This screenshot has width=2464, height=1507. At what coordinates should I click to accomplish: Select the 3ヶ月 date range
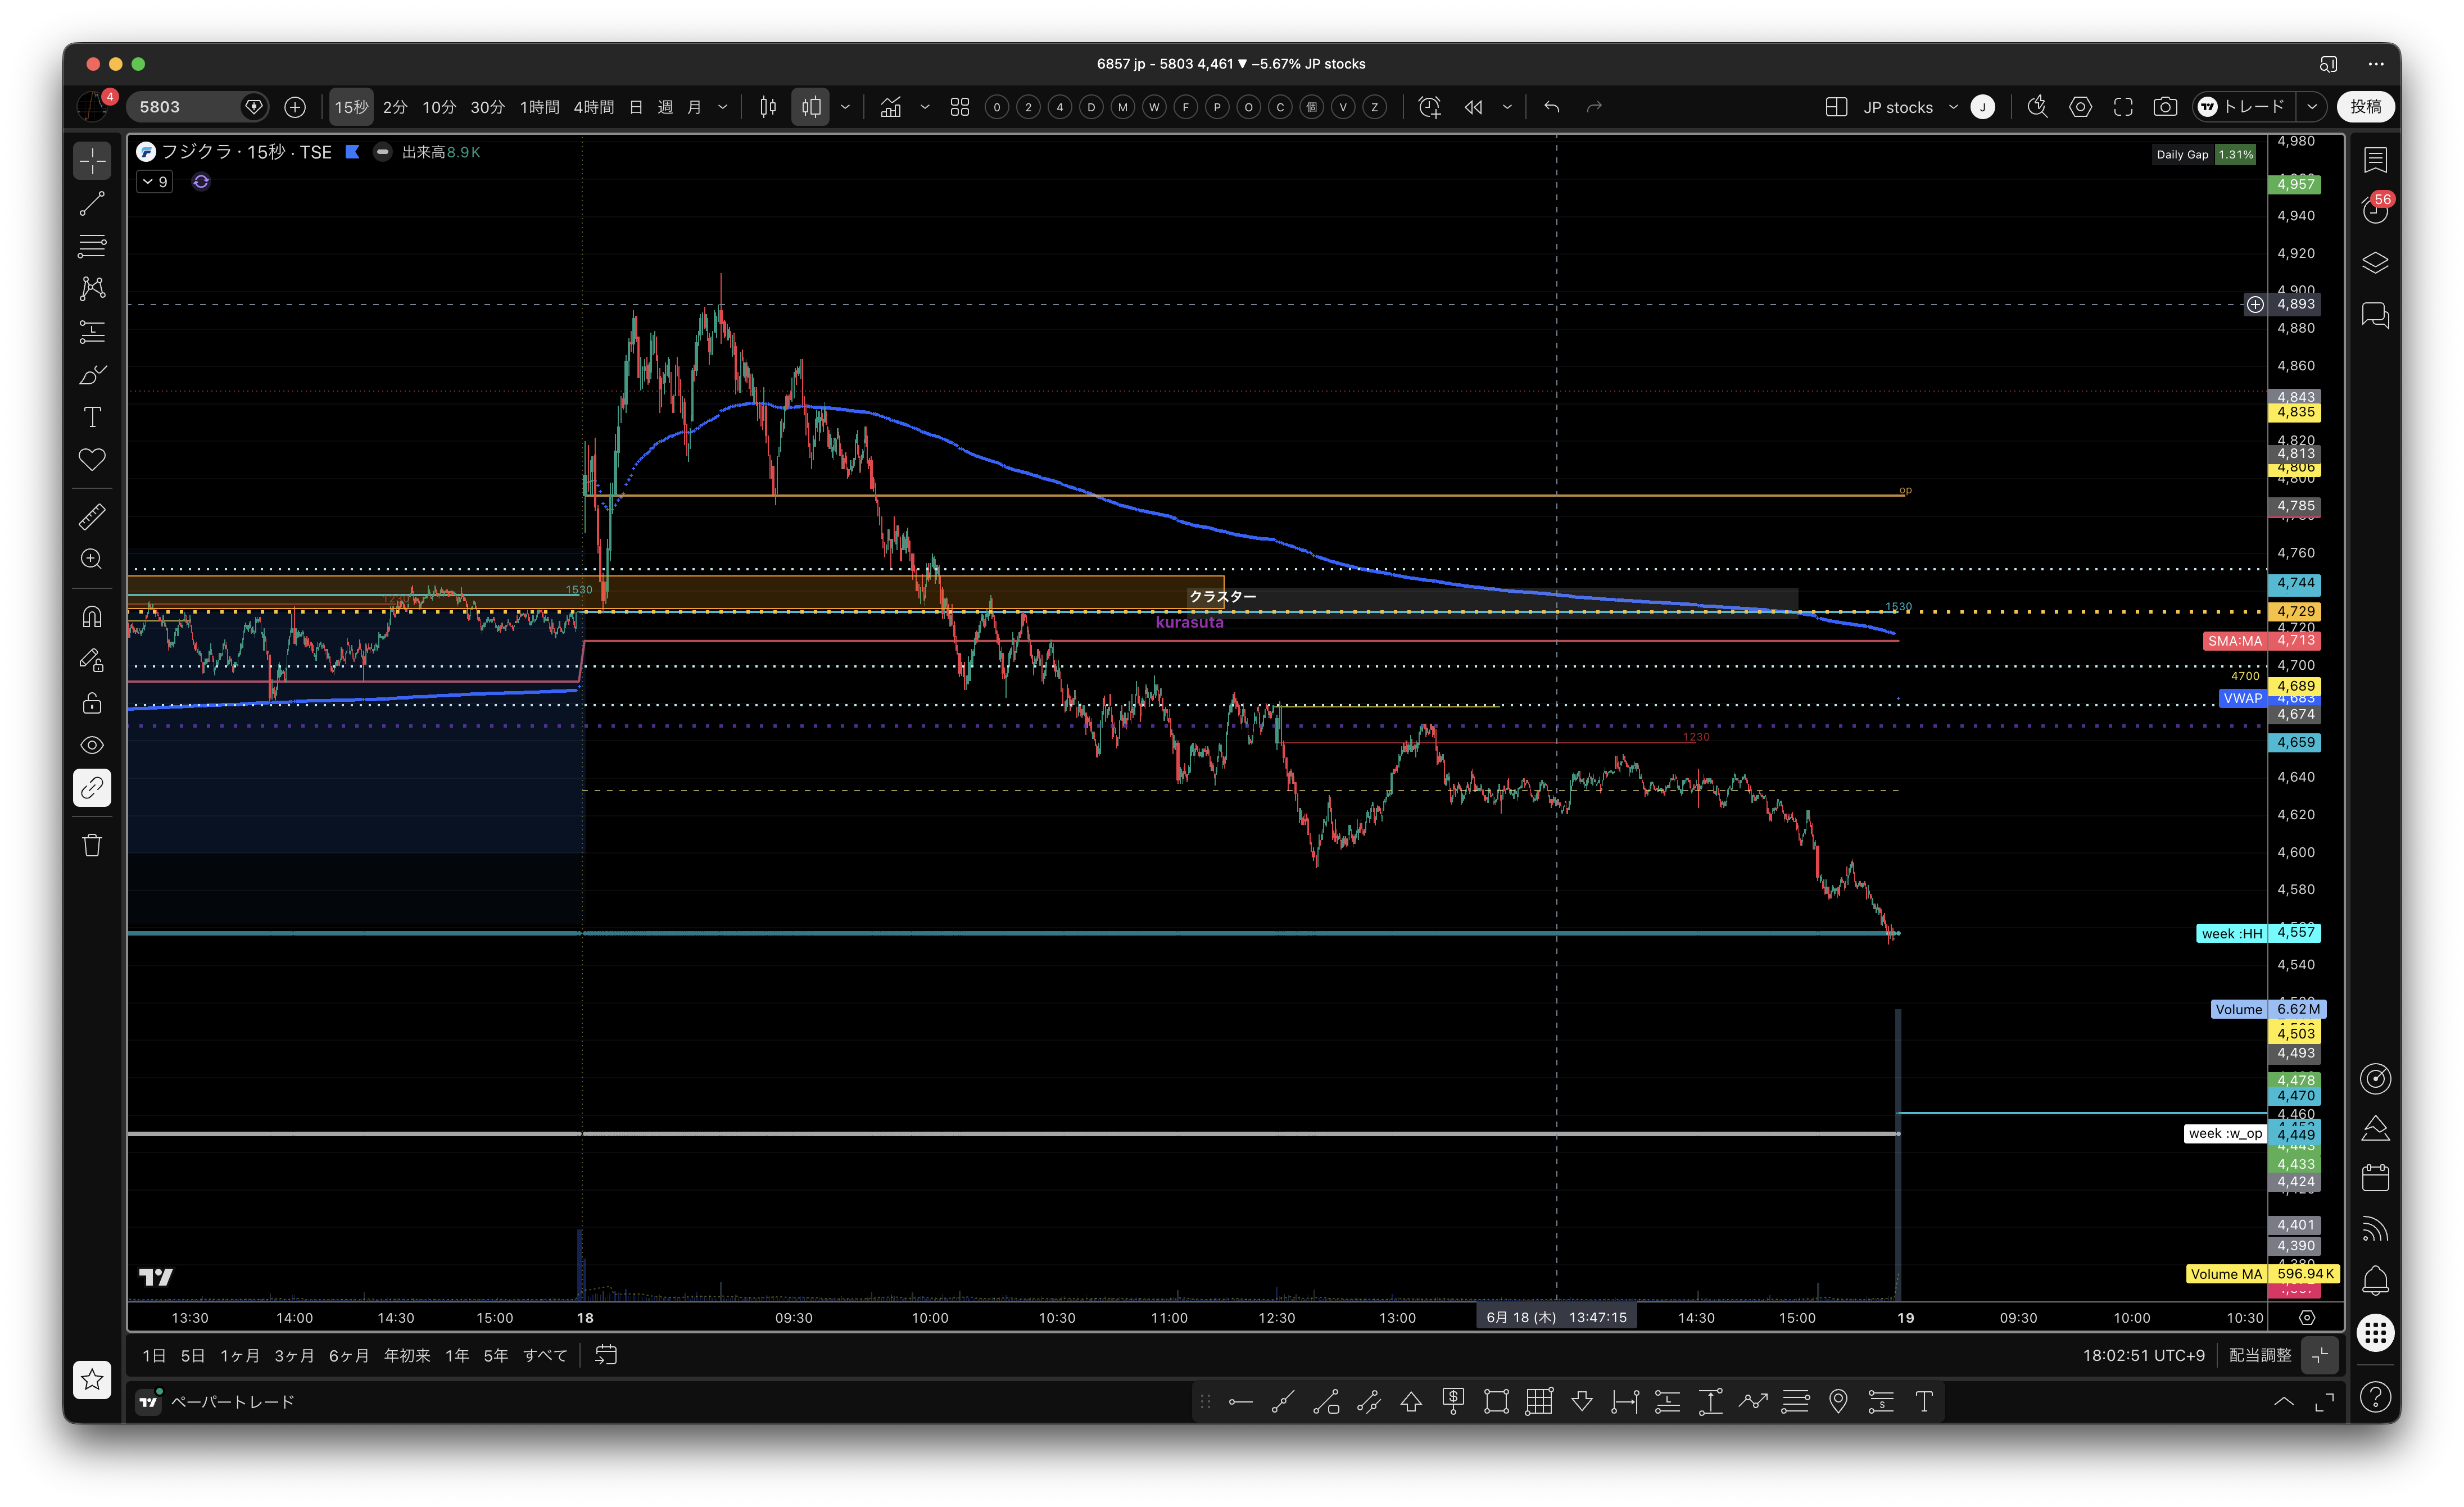click(294, 1356)
